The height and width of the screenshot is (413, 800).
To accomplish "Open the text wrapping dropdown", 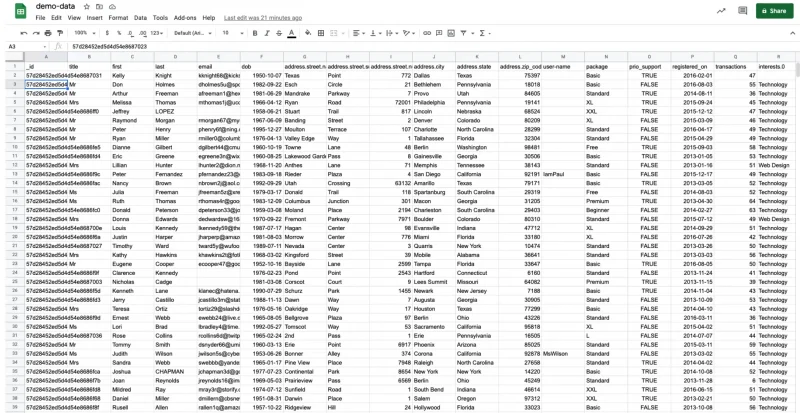I will click(x=392, y=33).
